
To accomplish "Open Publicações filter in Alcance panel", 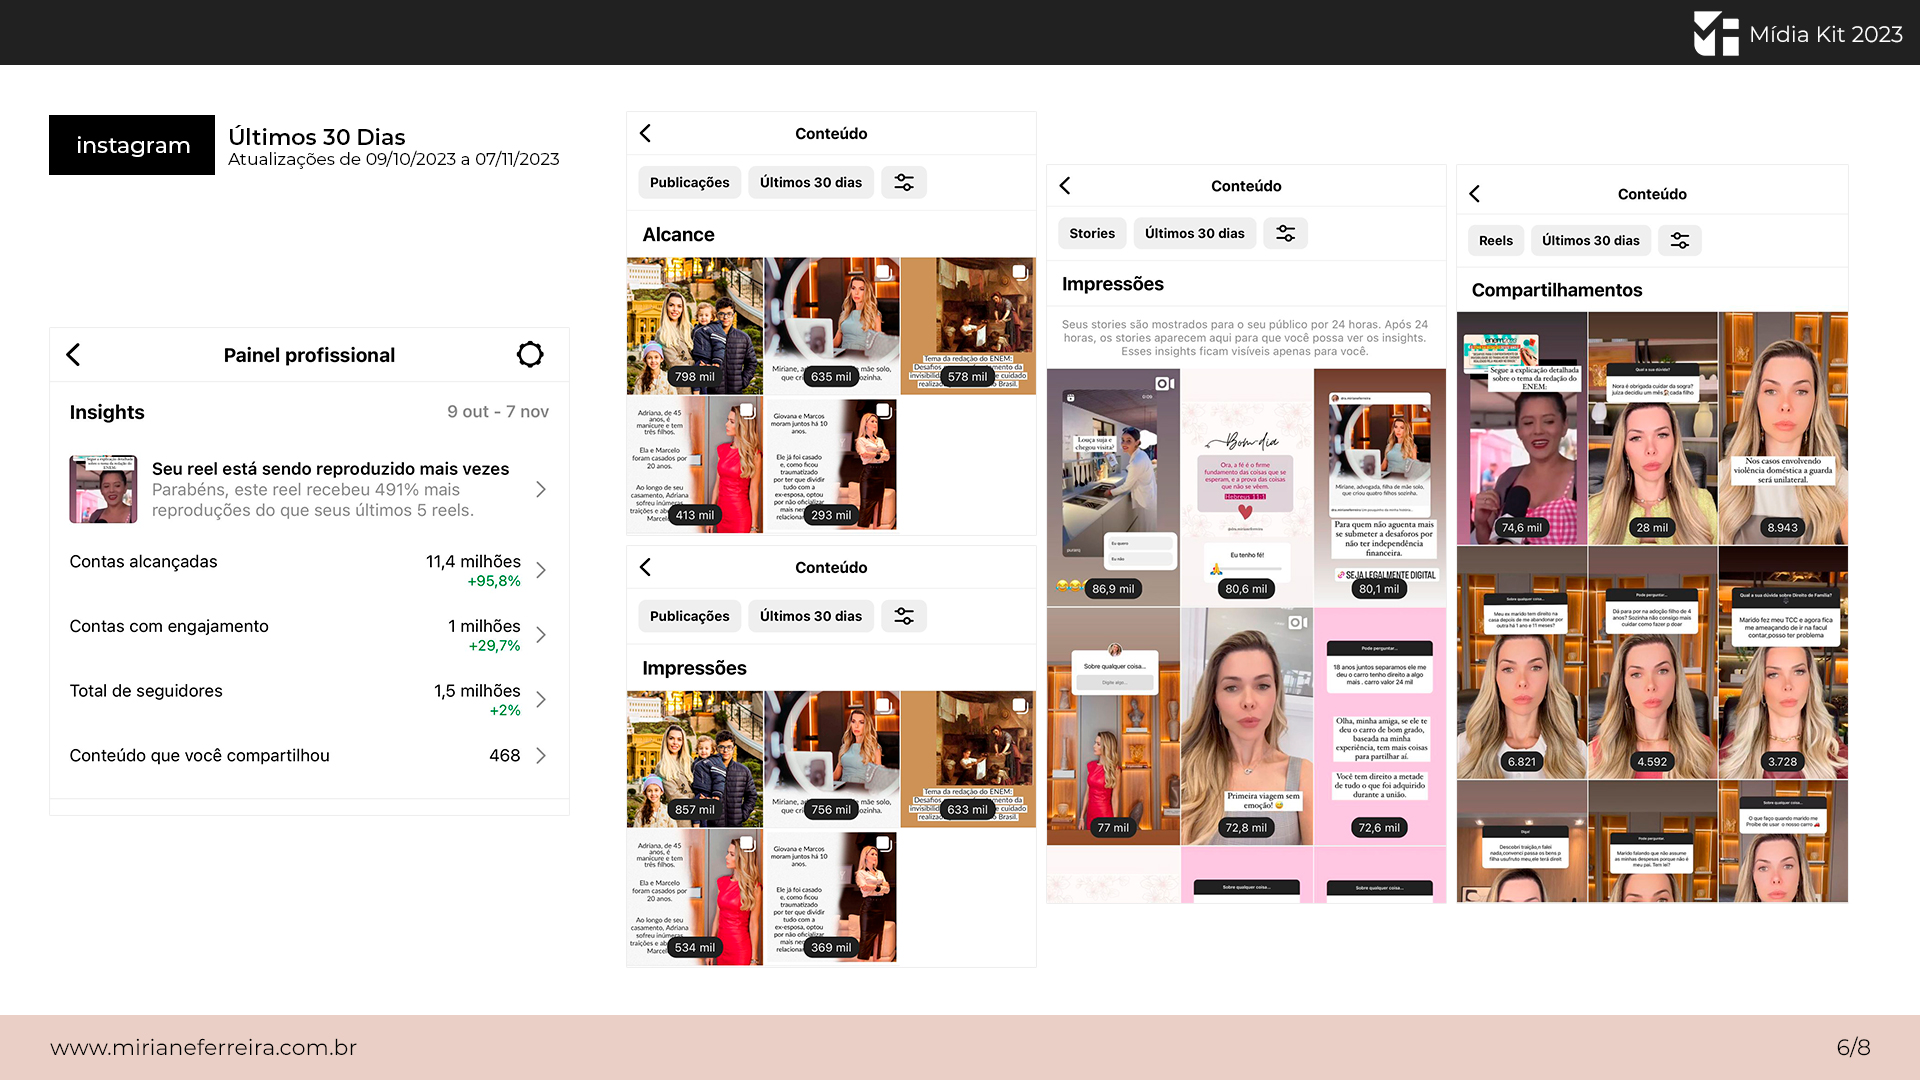I will pos(690,182).
